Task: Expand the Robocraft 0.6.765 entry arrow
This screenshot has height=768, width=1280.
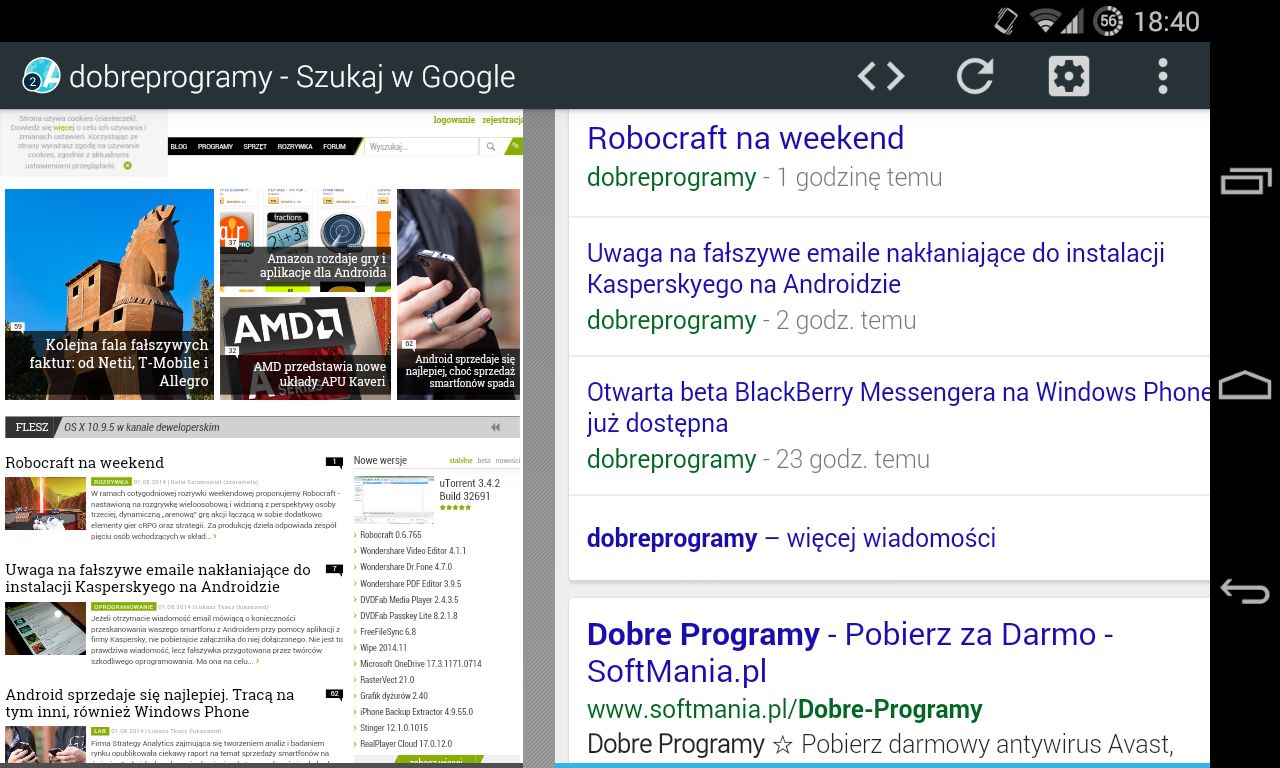Action: (354, 535)
